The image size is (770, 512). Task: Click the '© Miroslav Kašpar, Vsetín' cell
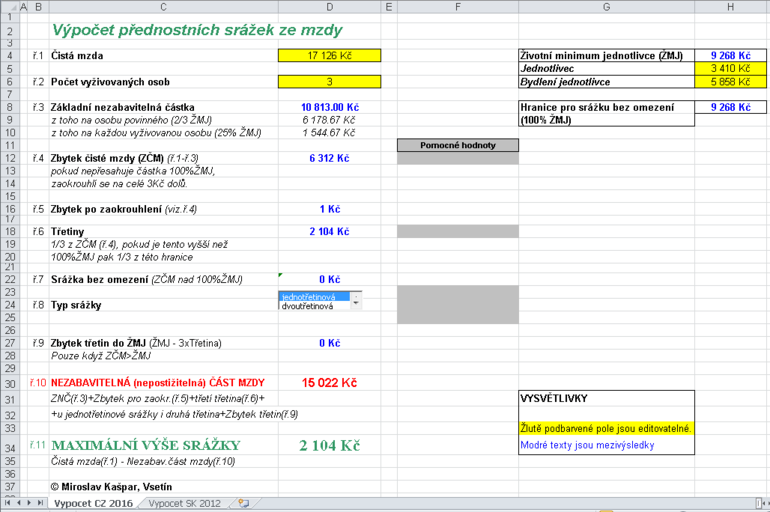click(111, 487)
